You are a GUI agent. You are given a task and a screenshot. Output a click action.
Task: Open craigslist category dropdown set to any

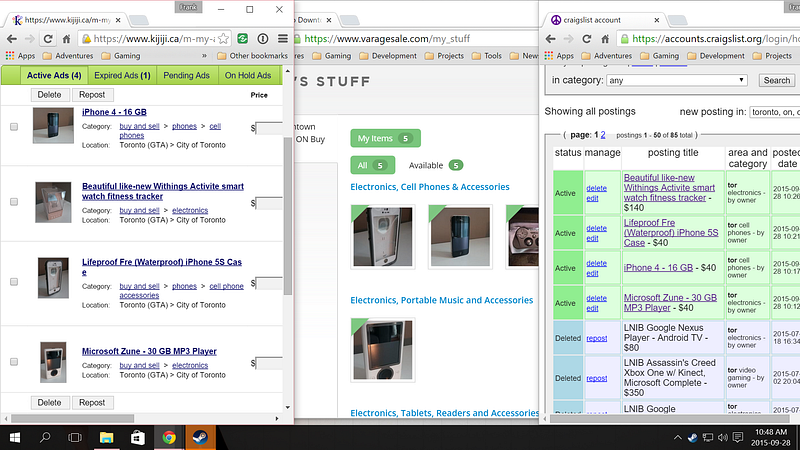[677, 80]
